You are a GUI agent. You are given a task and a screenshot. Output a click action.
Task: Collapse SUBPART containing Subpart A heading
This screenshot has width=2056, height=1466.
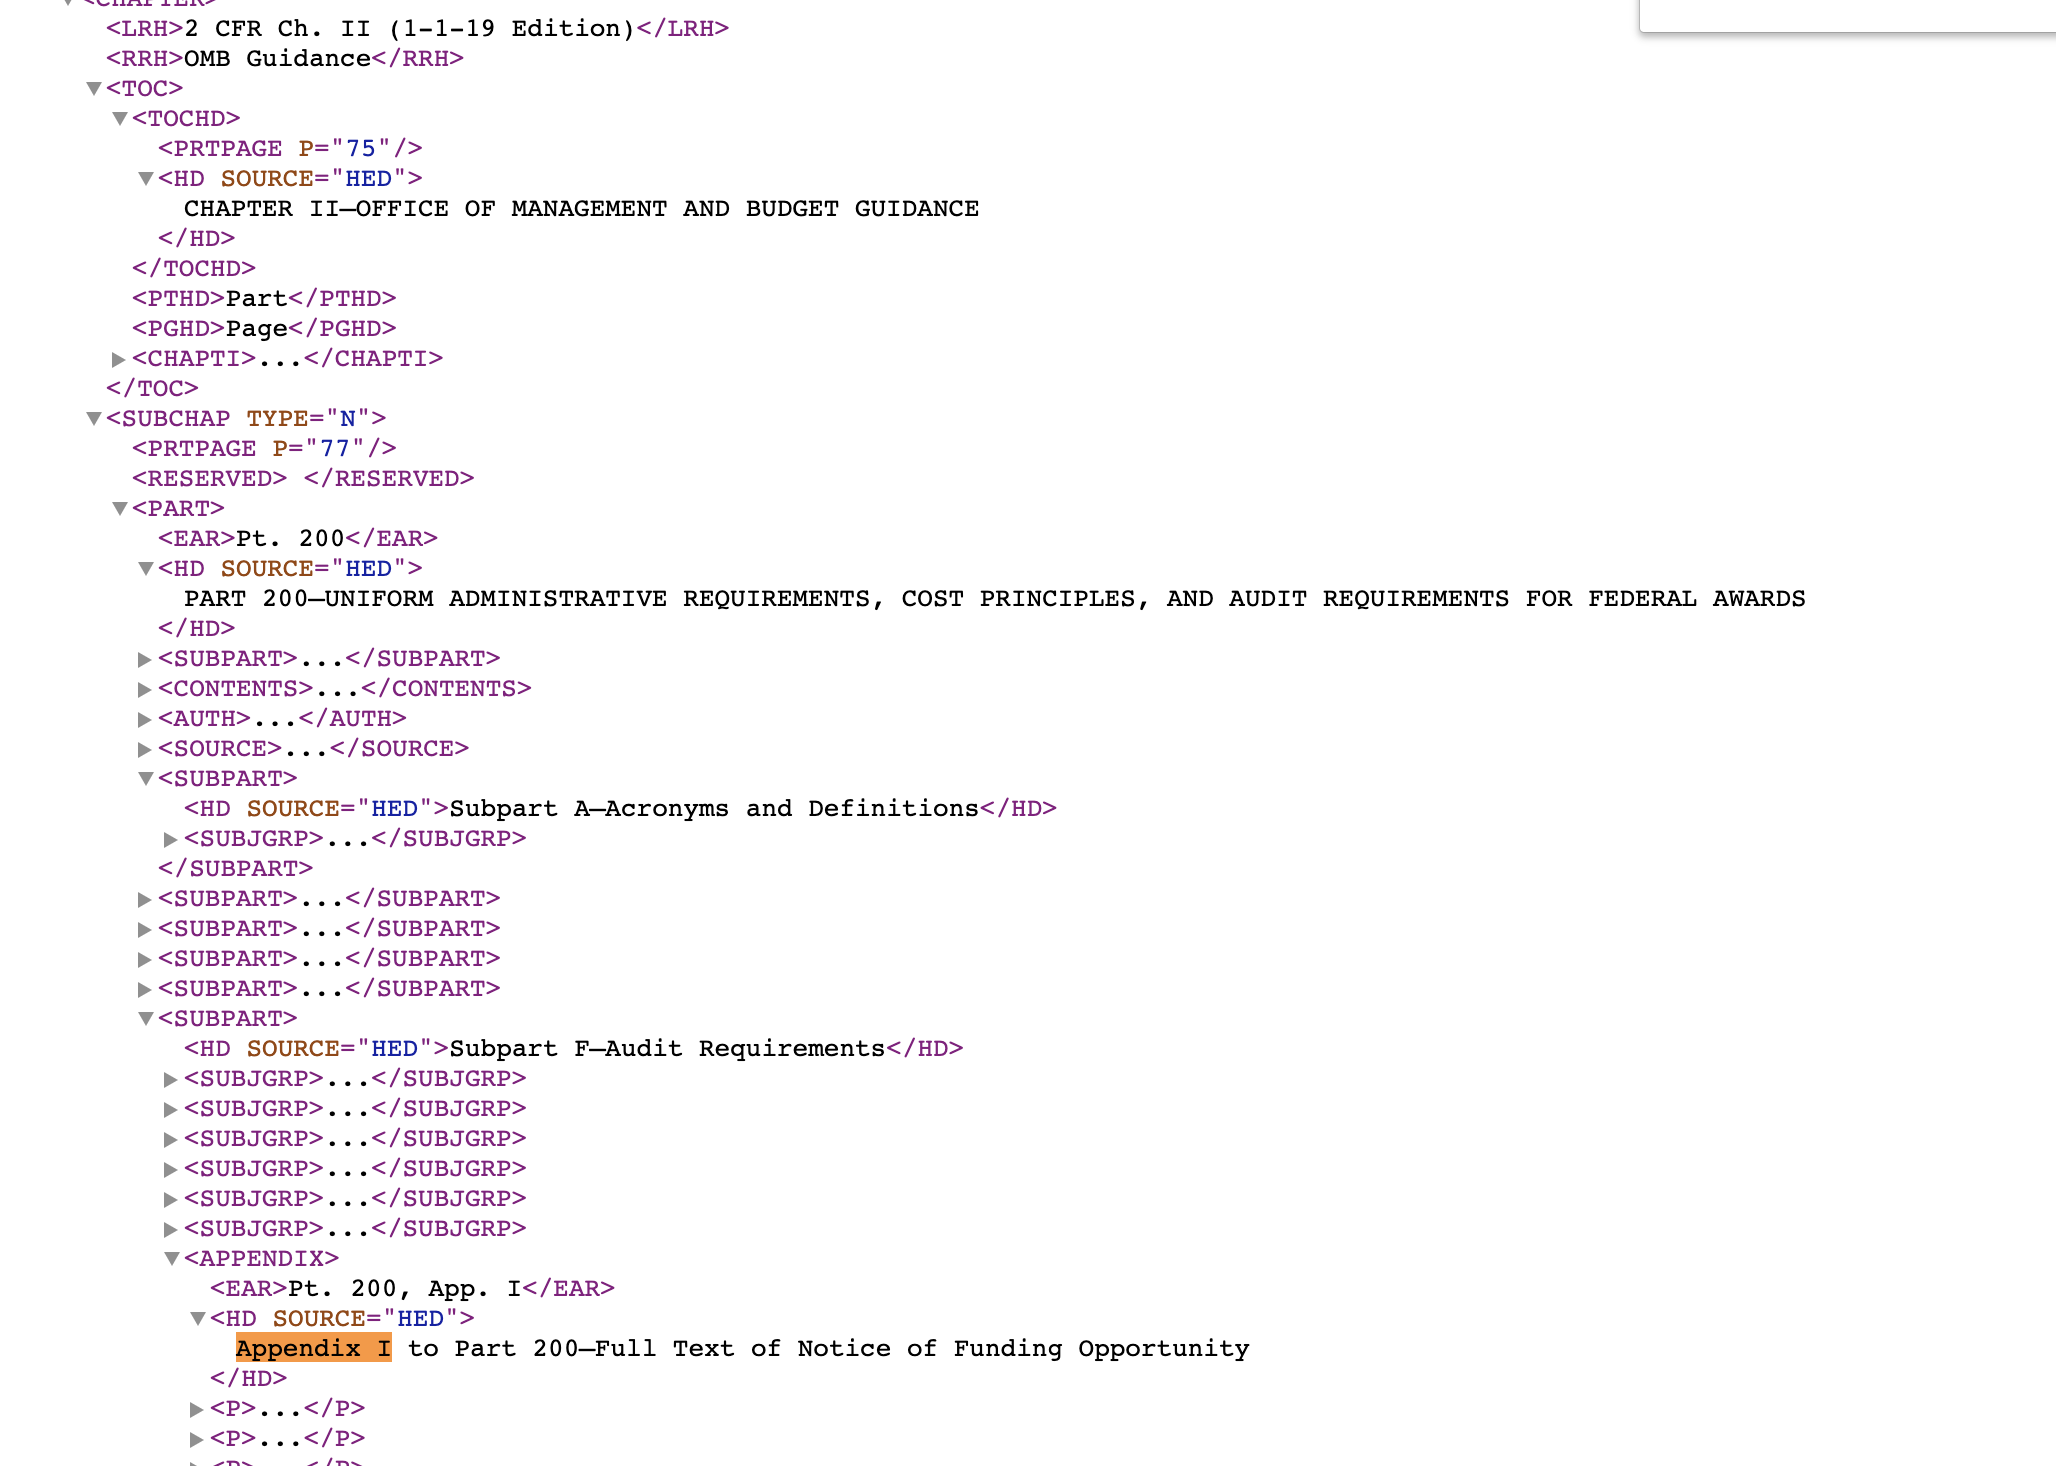pyautogui.click(x=146, y=779)
